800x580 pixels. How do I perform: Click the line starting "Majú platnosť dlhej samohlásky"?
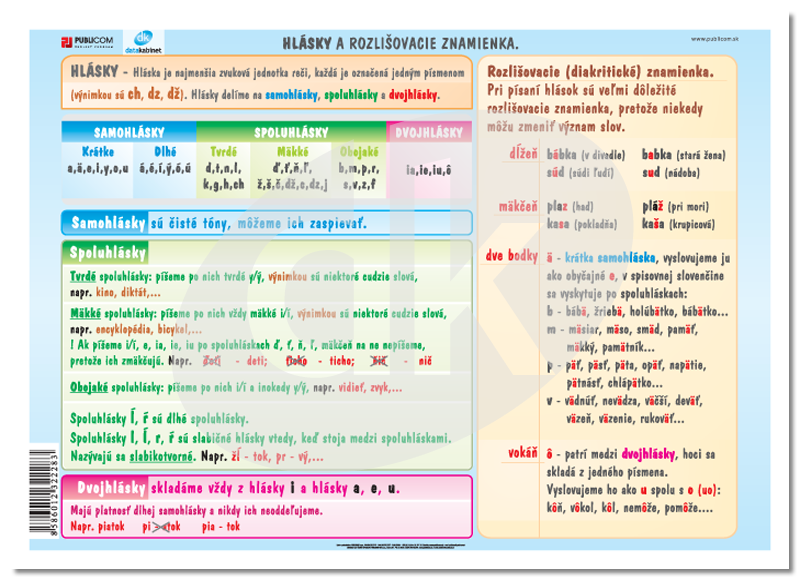coord(196,511)
